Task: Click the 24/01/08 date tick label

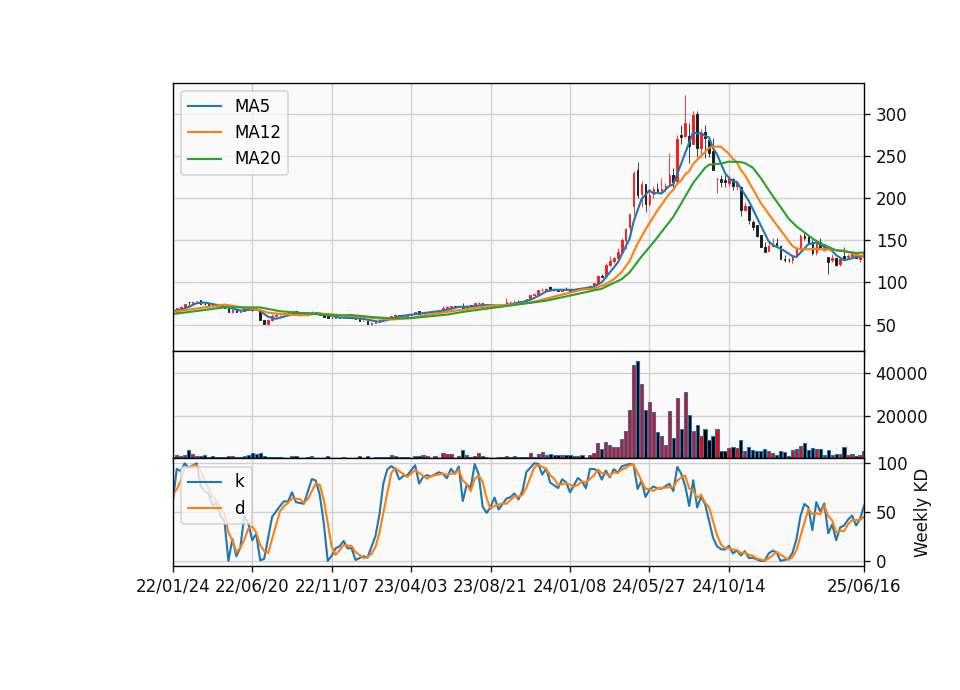Action: pyautogui.click(x=569, y=586)
